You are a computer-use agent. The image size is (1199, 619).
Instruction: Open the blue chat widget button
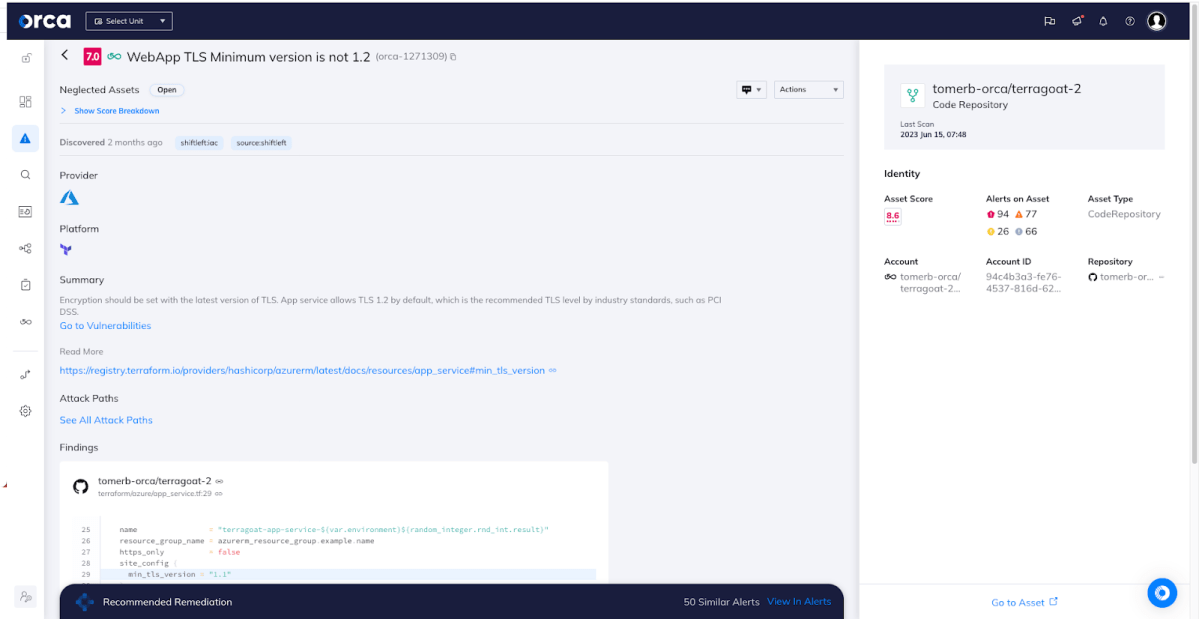coord(1162,593)
